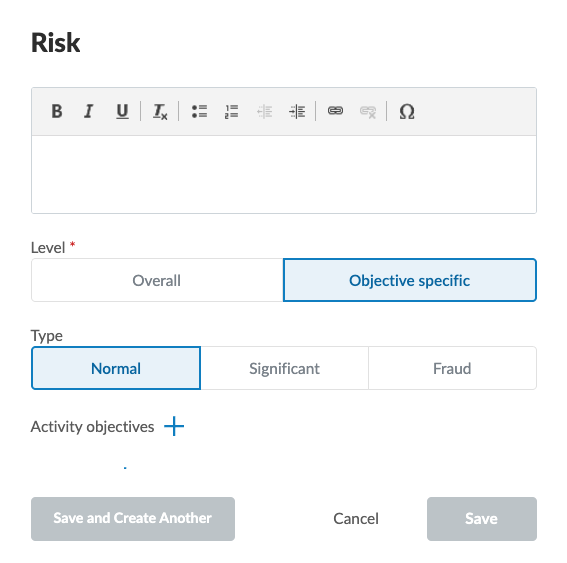Remove text formatting with the Tx icon

(x=160, y=111)
